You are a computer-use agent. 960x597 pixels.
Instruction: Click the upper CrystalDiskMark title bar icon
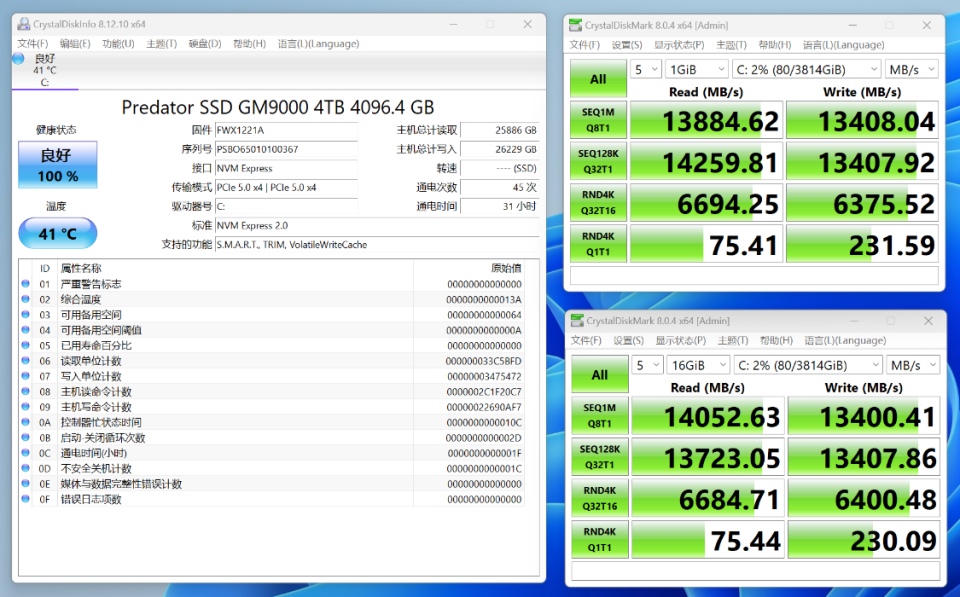(576, 25)
